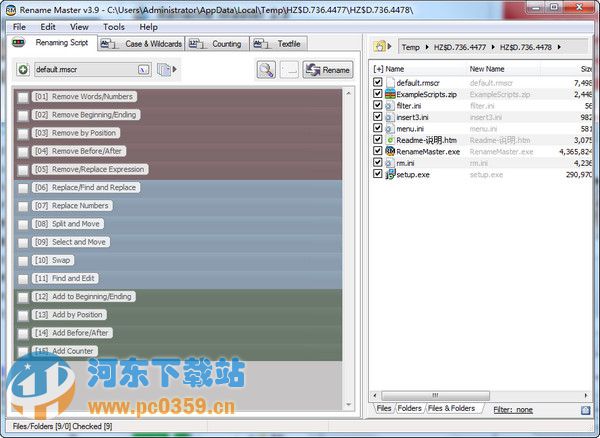Expand the arrow beside the folder icon
The height and width of the screenshot is (438, 600).
(x=390, y=46)
